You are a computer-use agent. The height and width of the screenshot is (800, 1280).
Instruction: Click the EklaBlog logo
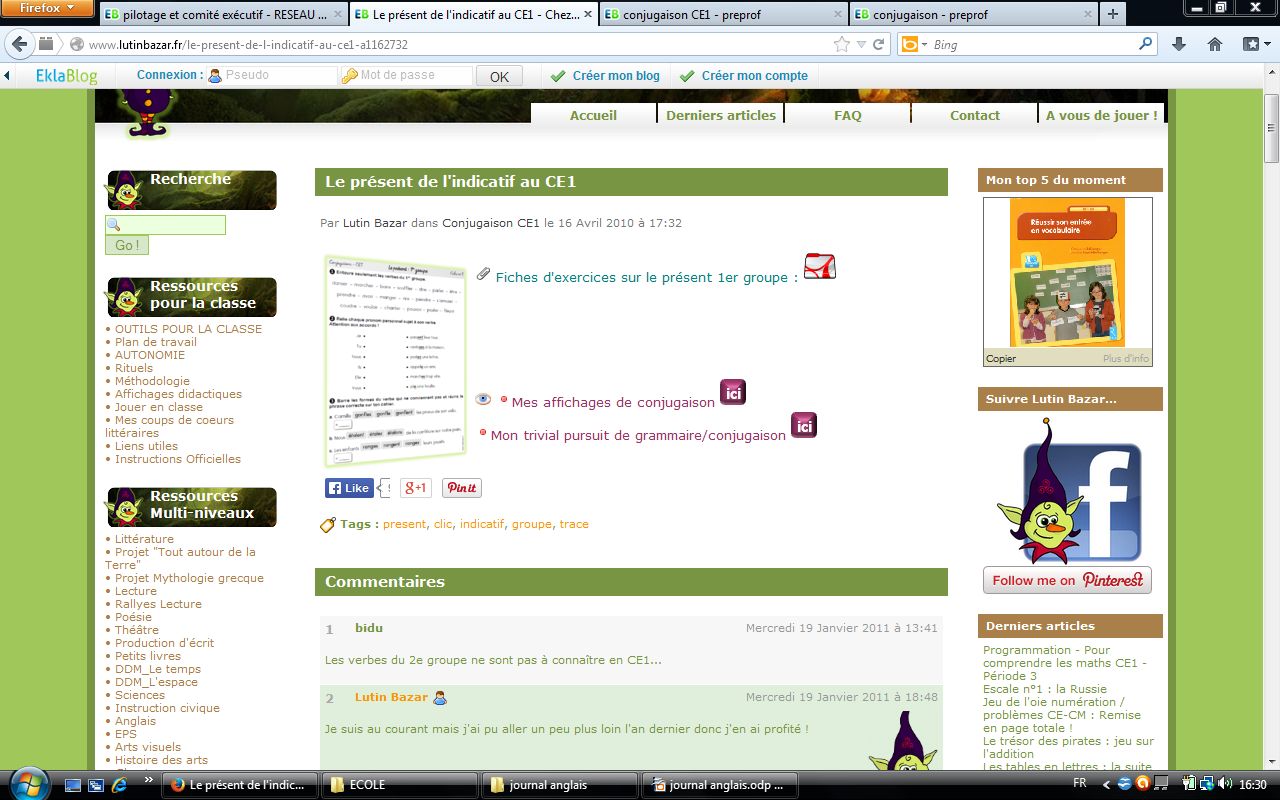67,76
